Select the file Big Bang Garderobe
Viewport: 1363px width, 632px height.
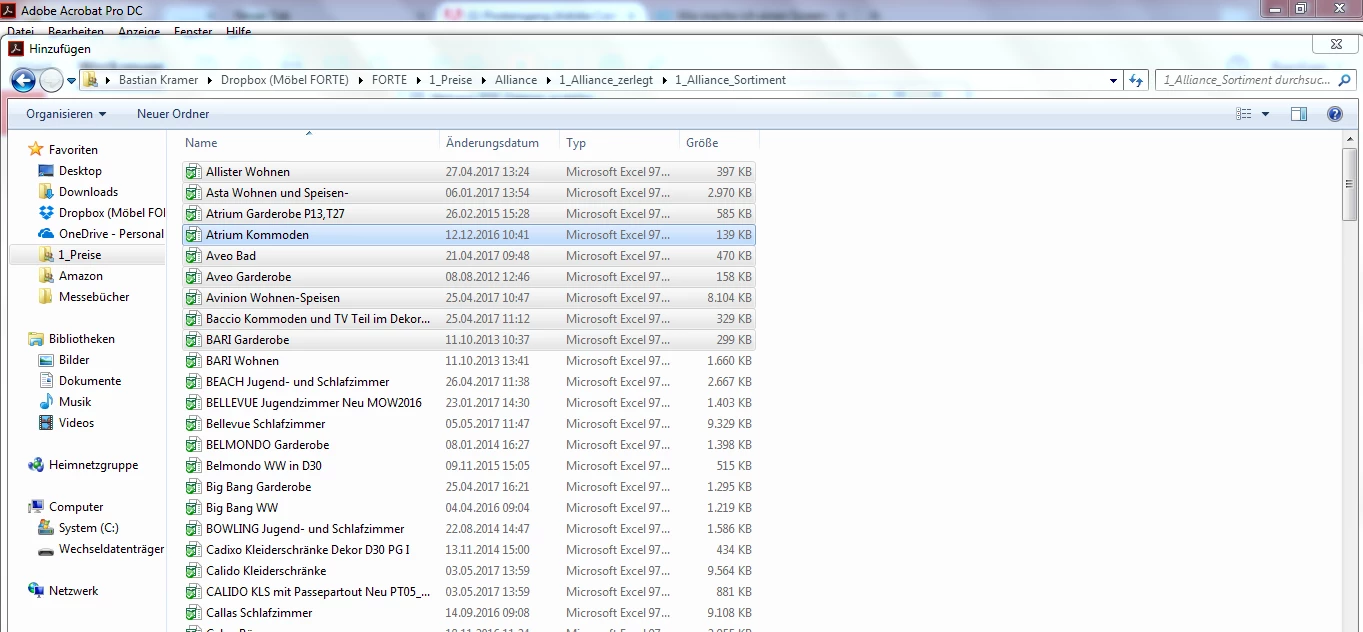469,487
